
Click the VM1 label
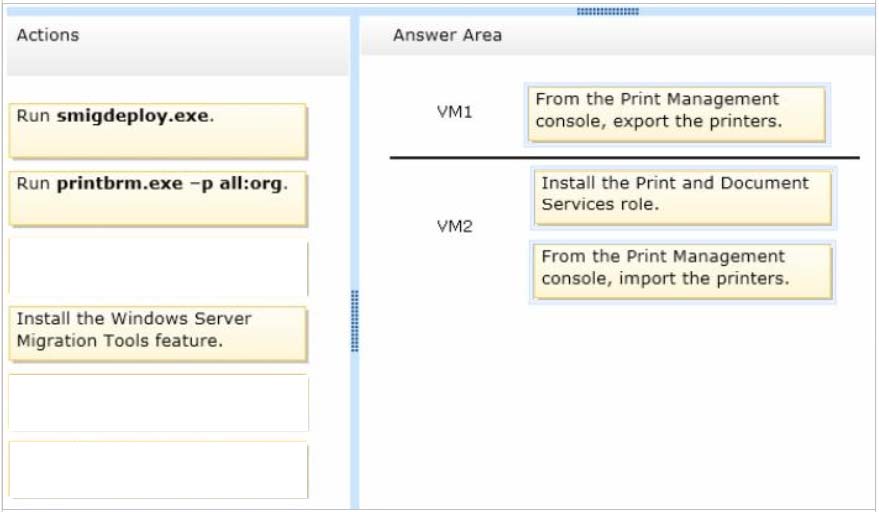pyautogui.click(x=455, y=112)
